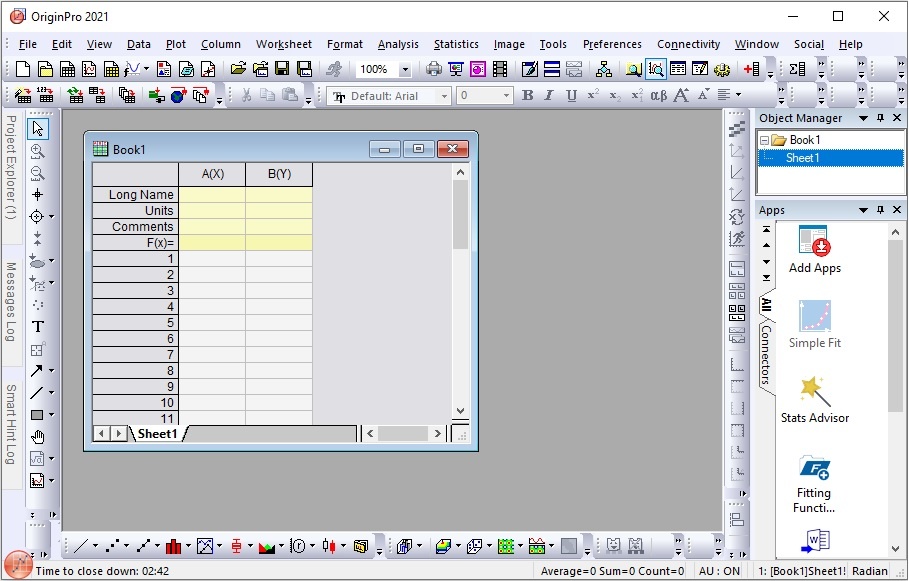This screenshot has height=581, width=909.
Task: Select the Zoom In magnifier tool
Action: pos(38,151)
